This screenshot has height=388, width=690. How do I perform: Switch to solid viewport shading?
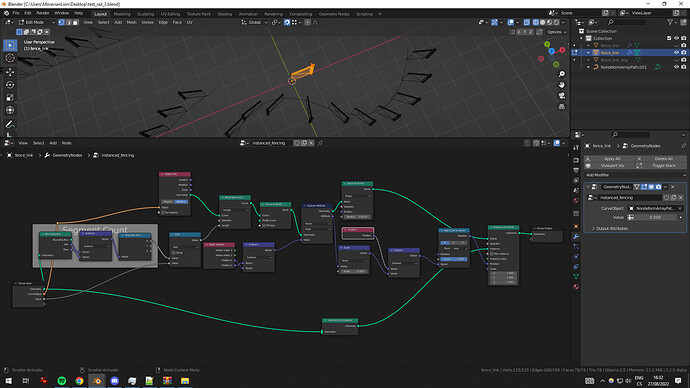tap(543, 22)
